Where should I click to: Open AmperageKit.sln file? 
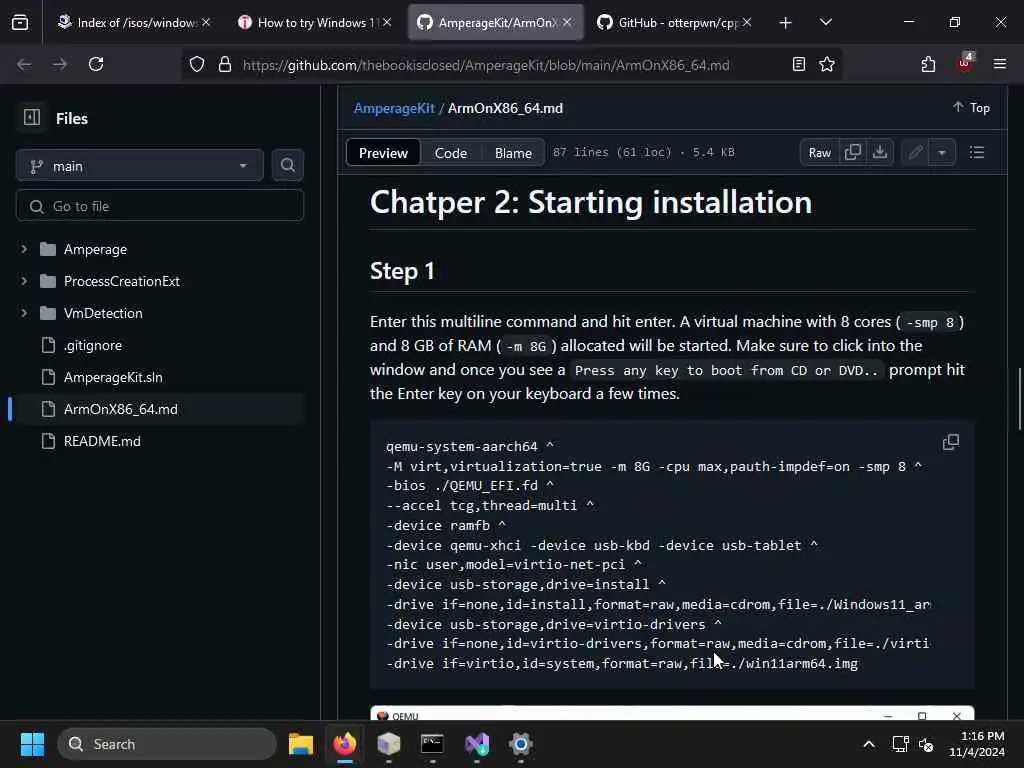click(113, 377)
